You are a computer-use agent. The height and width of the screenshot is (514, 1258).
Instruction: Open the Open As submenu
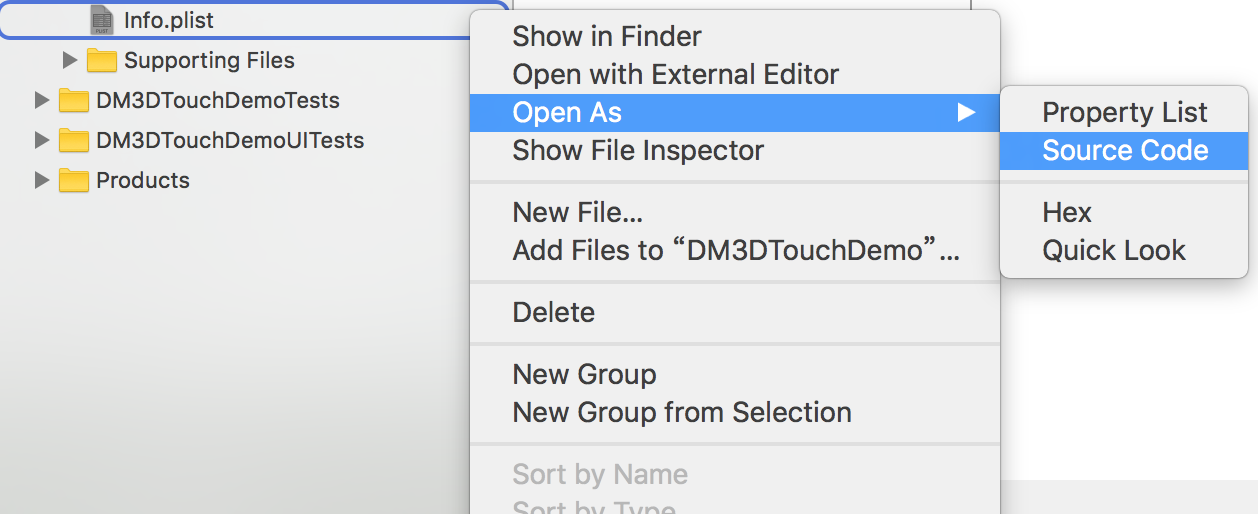point(567,113)
